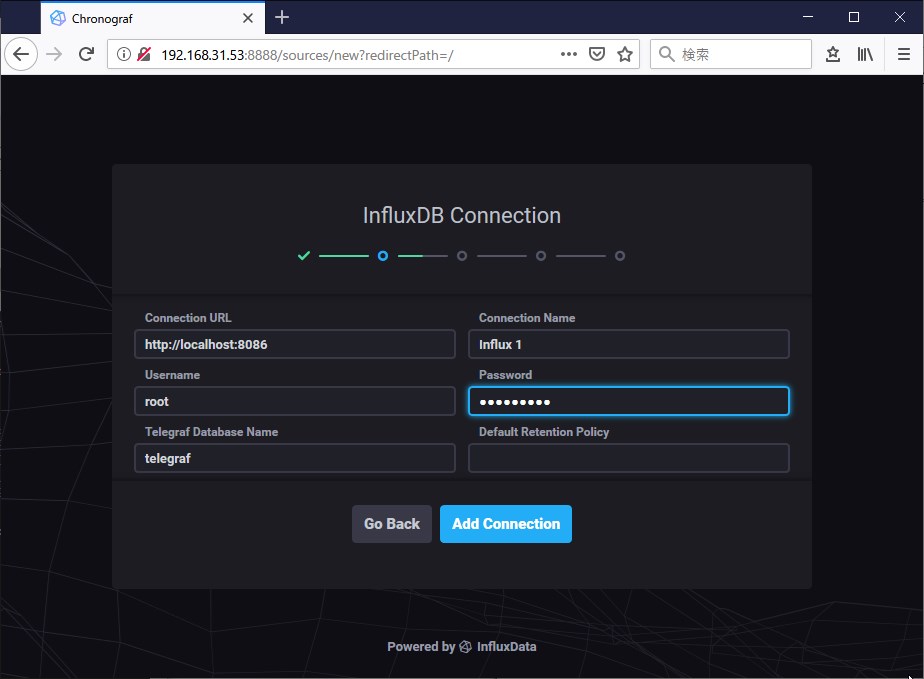924x679 pixels.
Task: Click the Go Back button
Action: point(392,523)
